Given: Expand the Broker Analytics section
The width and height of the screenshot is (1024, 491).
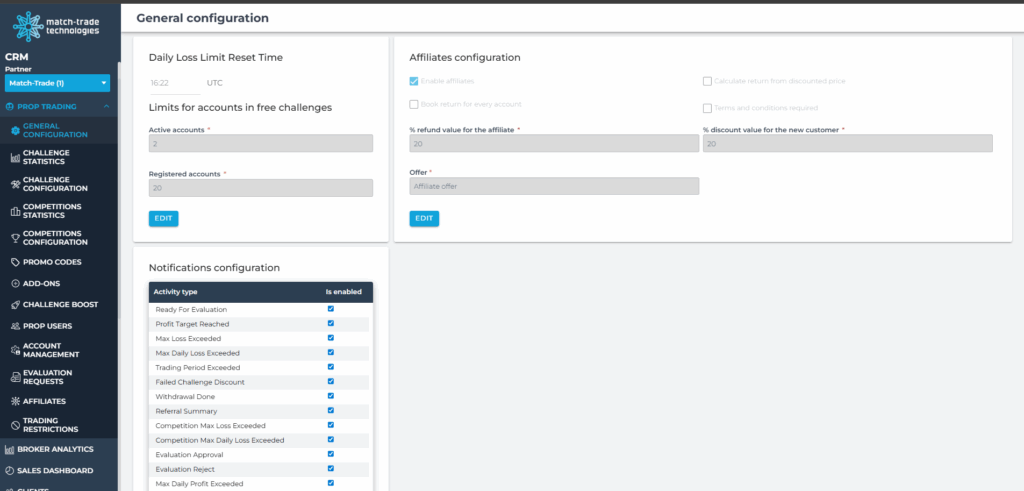Looking at the screenshot, I should (x=57, y=450).
